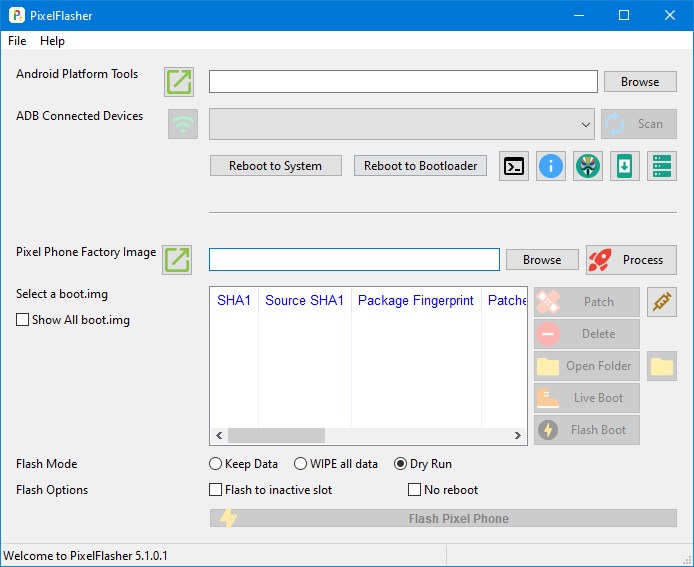Browse for Pixel factory image file
Image resolution: width=694 pixels, height=567 pixels.
(x=542, y=260)
